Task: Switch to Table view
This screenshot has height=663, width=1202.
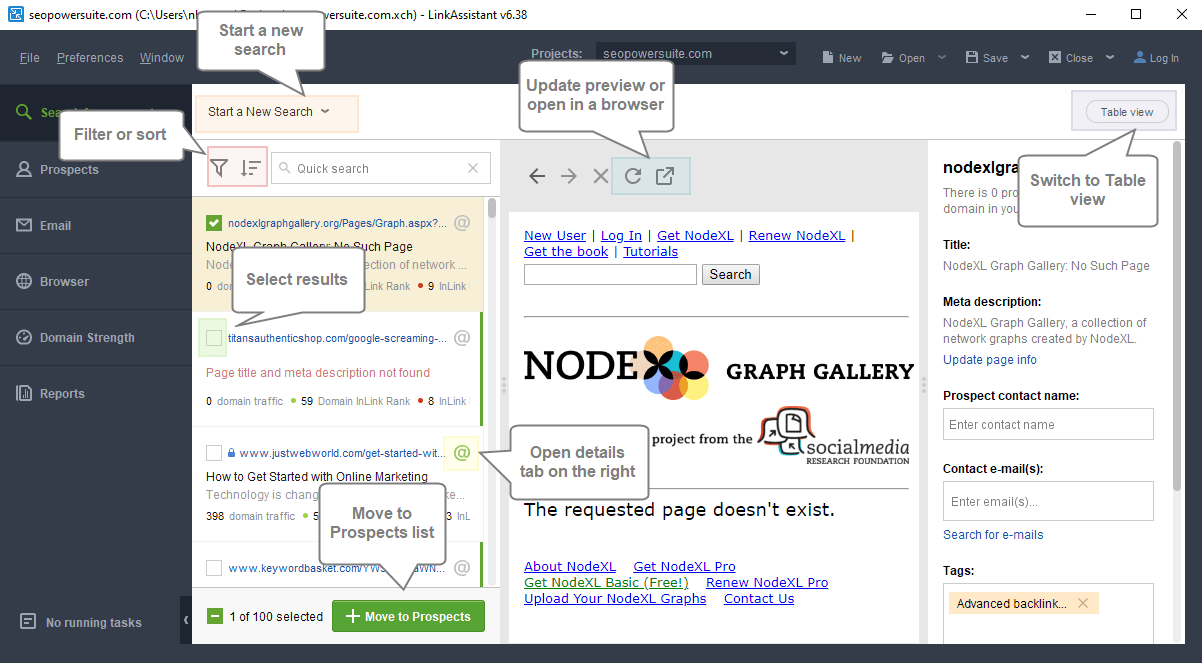Action: [x=1127, y=112]
